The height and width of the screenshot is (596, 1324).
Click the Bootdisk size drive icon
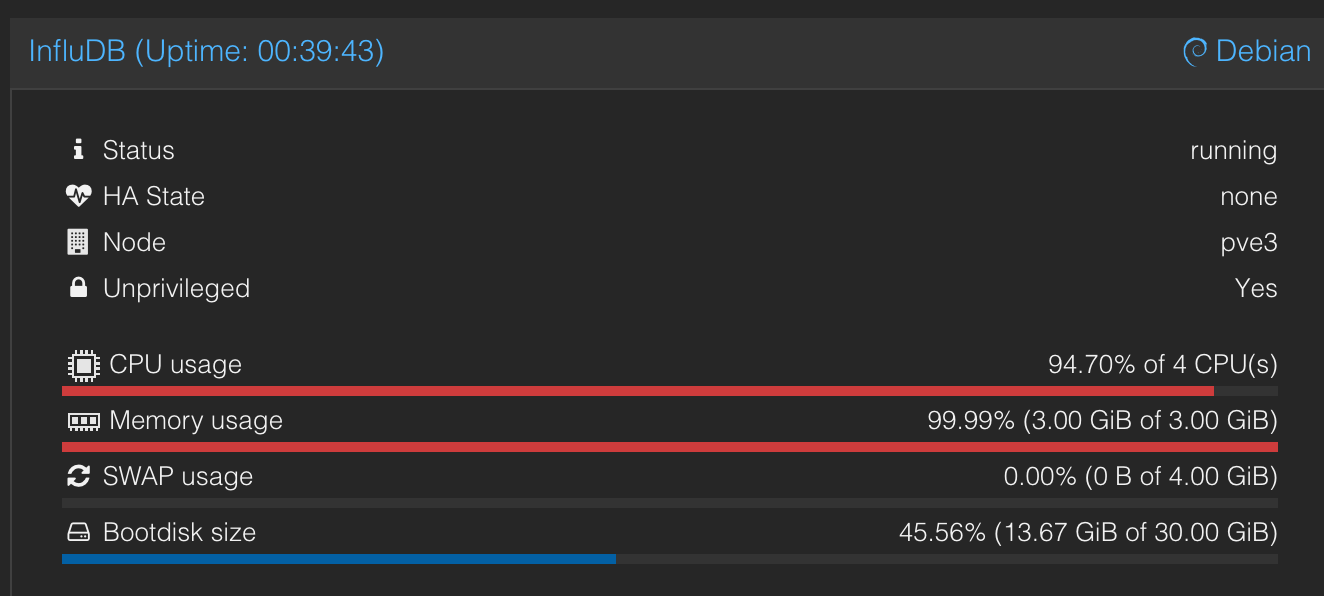tap(78, 532)
